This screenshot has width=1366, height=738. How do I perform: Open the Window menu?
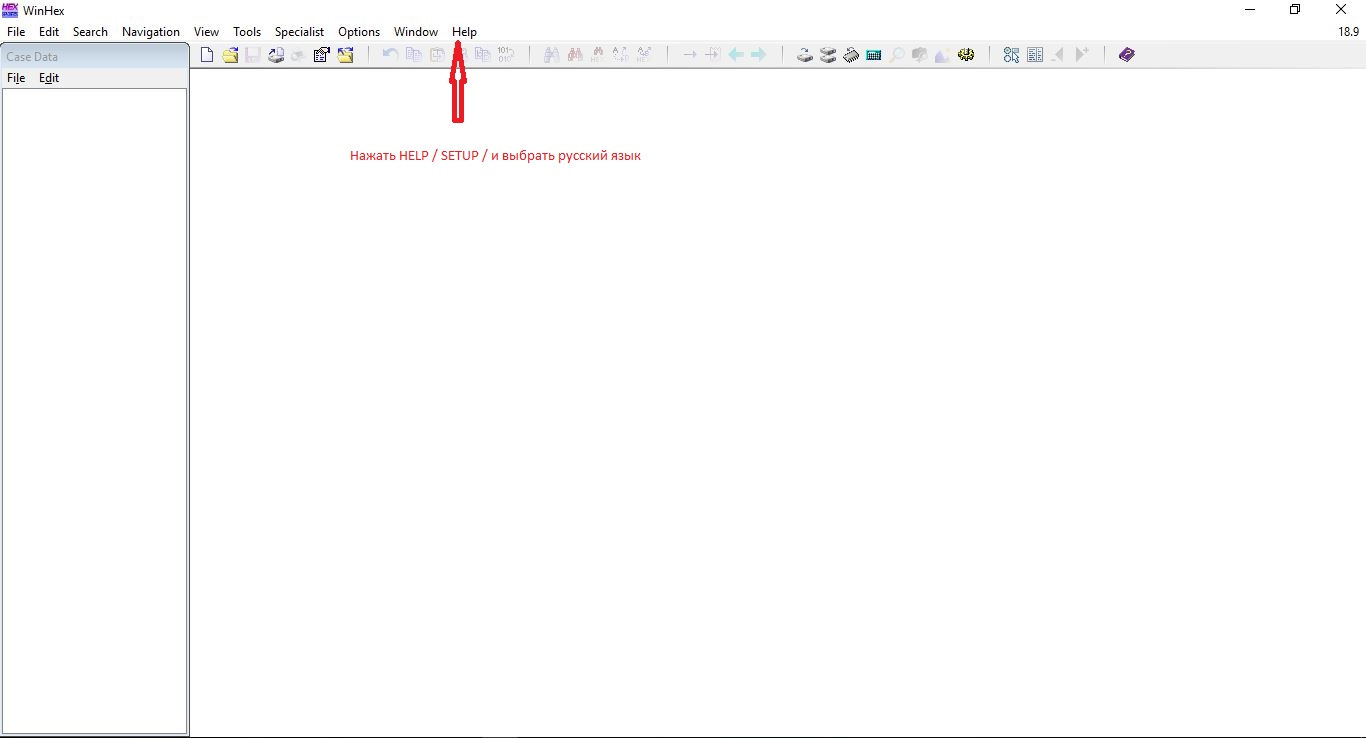pos(416,32)
